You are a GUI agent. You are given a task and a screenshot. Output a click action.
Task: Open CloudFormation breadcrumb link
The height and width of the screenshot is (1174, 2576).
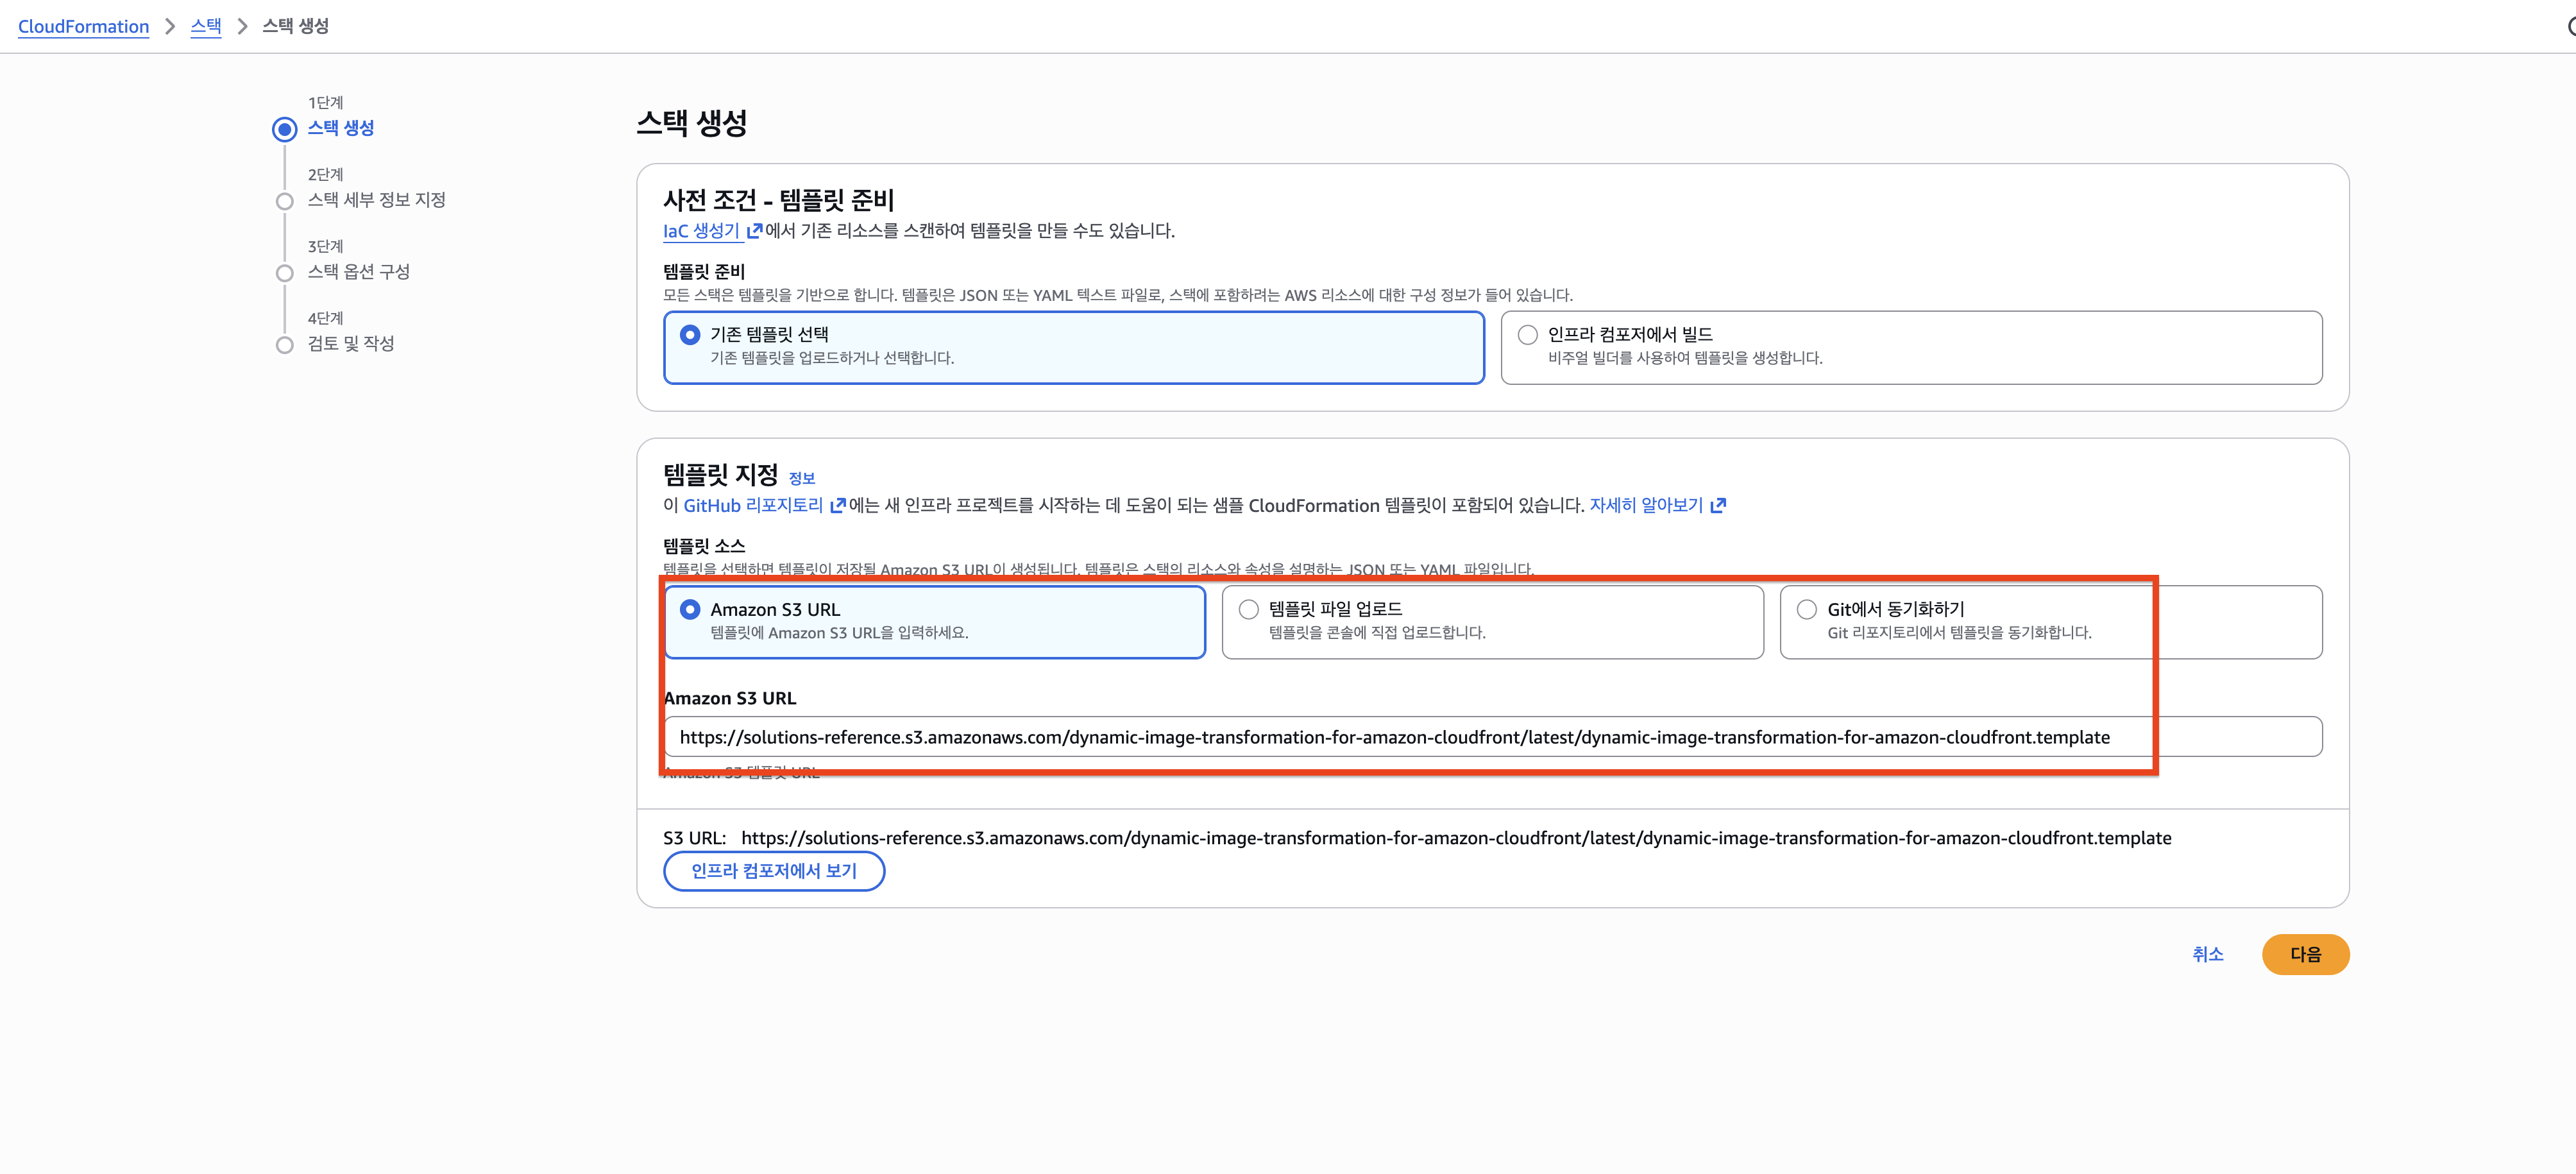point(83,27)
